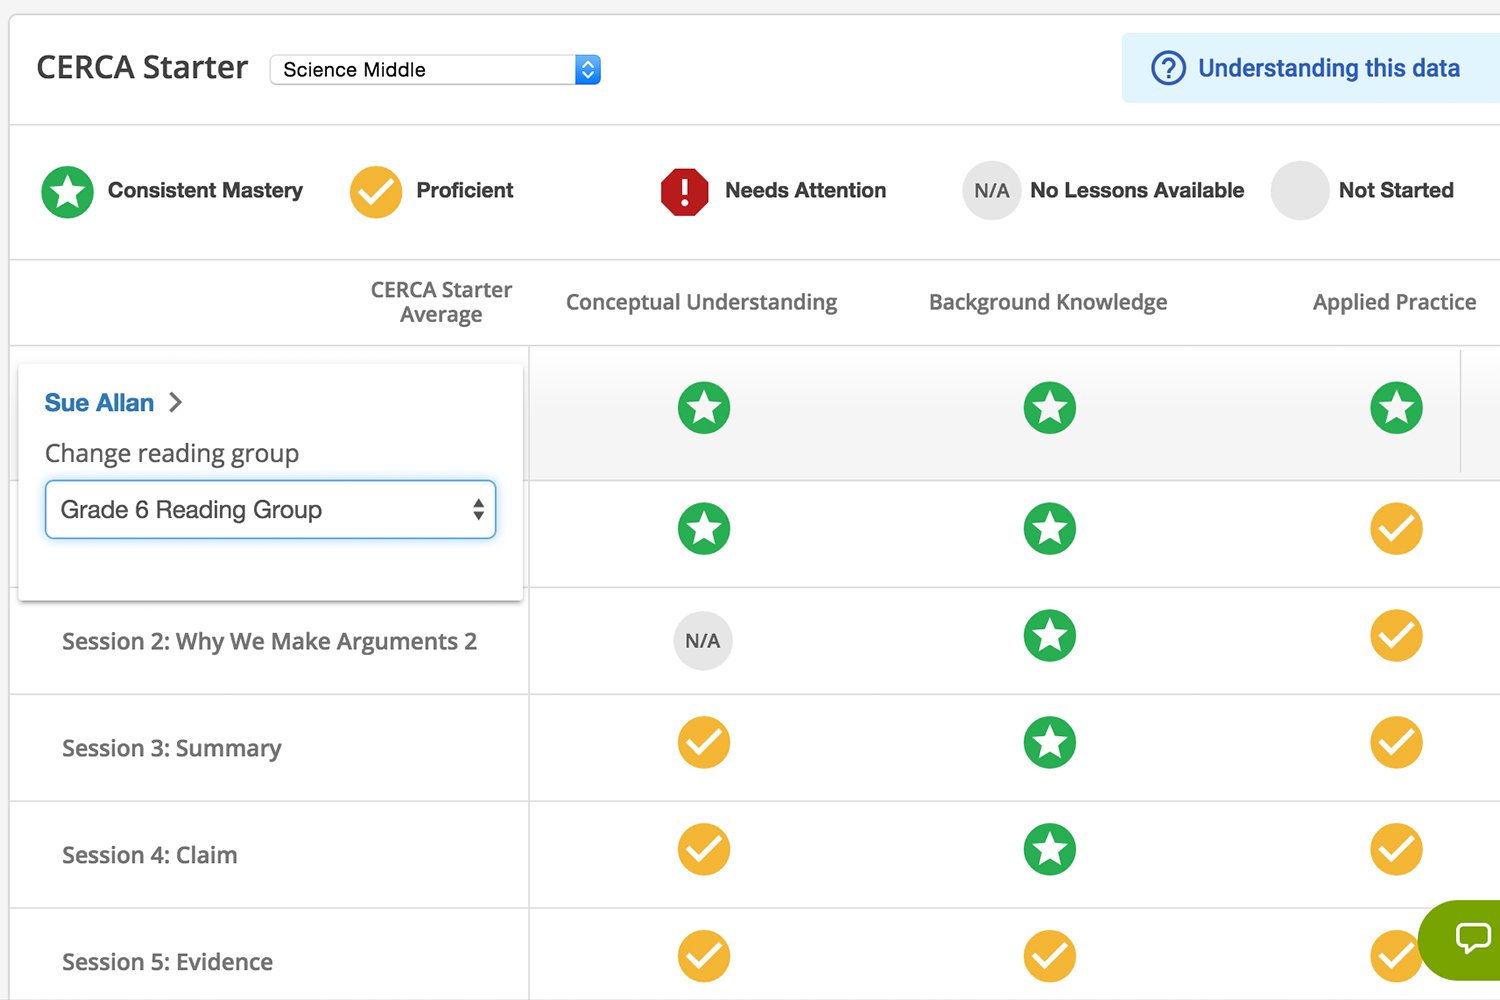Click the question mark help icon
1500x1000 pixels.
[1168, 68]
